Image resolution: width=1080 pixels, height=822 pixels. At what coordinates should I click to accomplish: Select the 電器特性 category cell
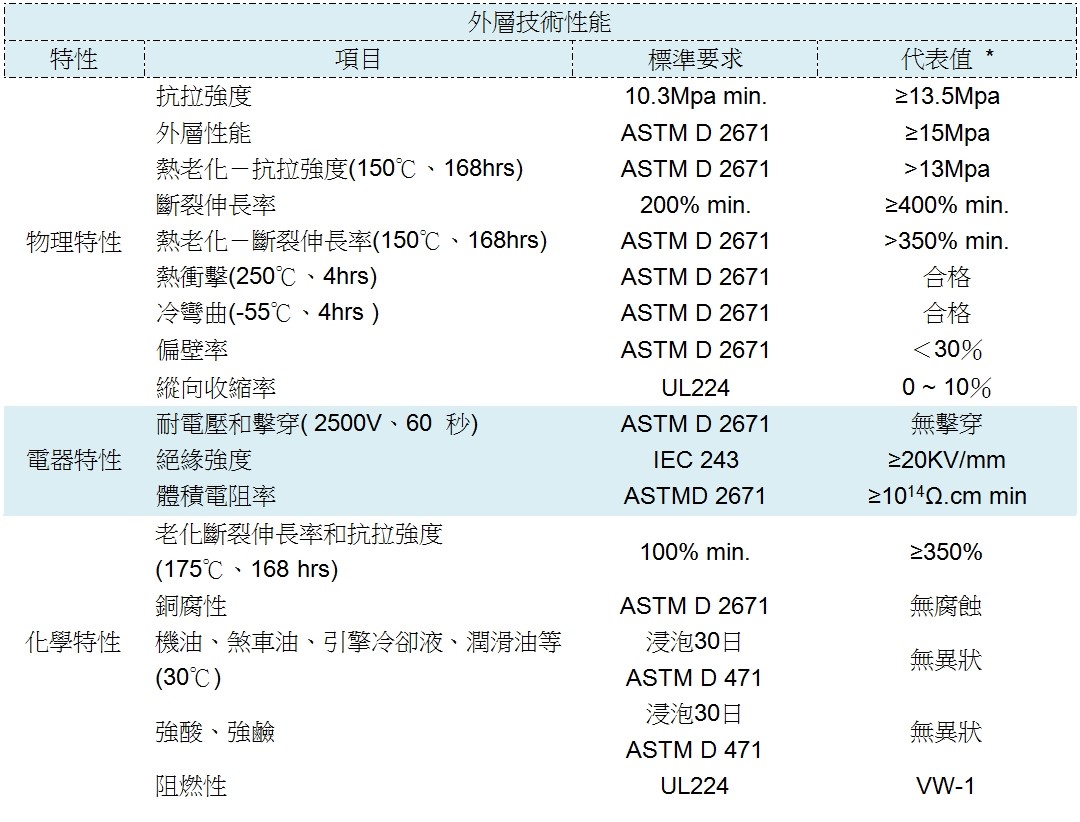(x=75, y=460)
